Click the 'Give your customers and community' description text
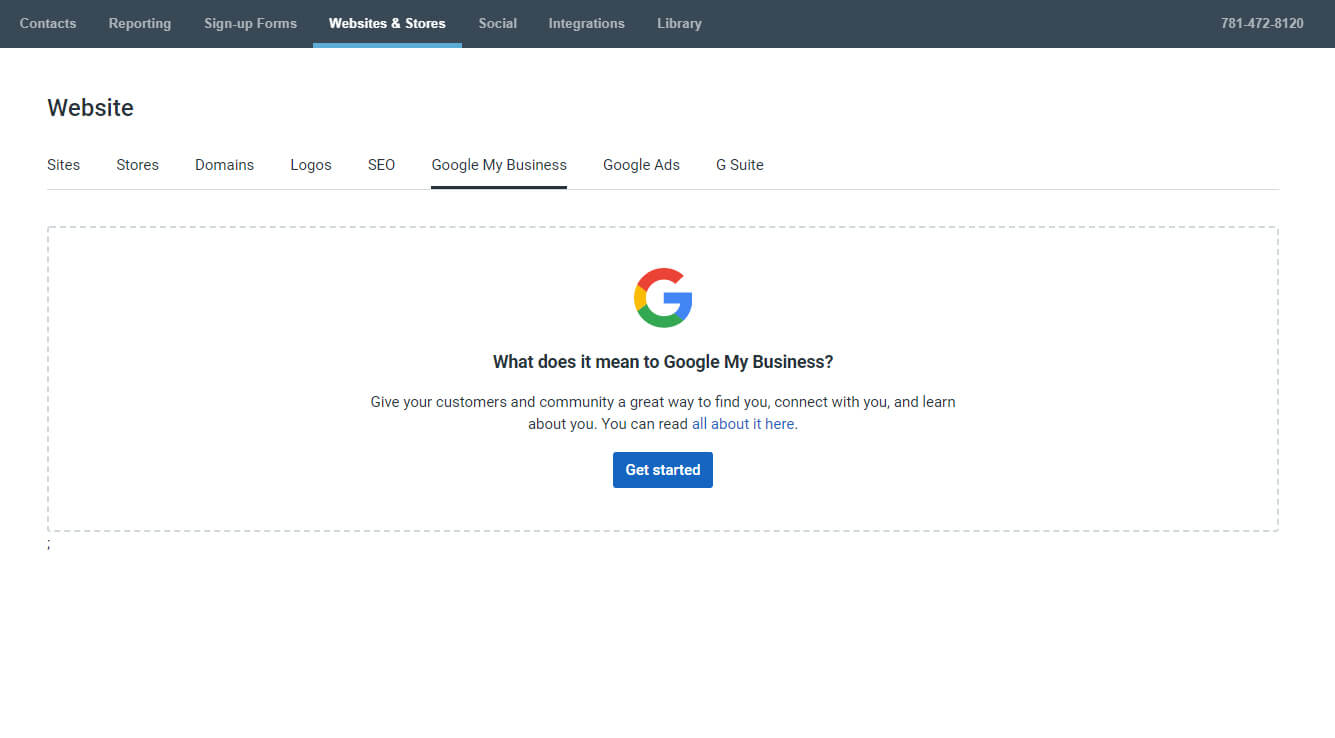 coord(663,413)
